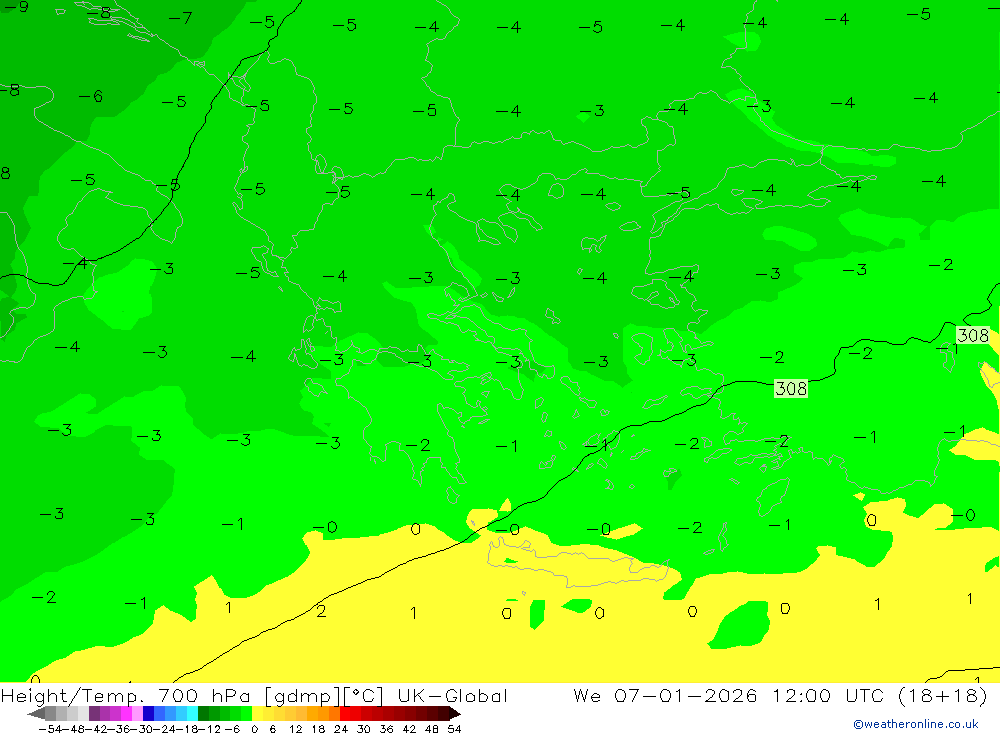Click the dark arrow at legend's warm end

tap(455, 714)
